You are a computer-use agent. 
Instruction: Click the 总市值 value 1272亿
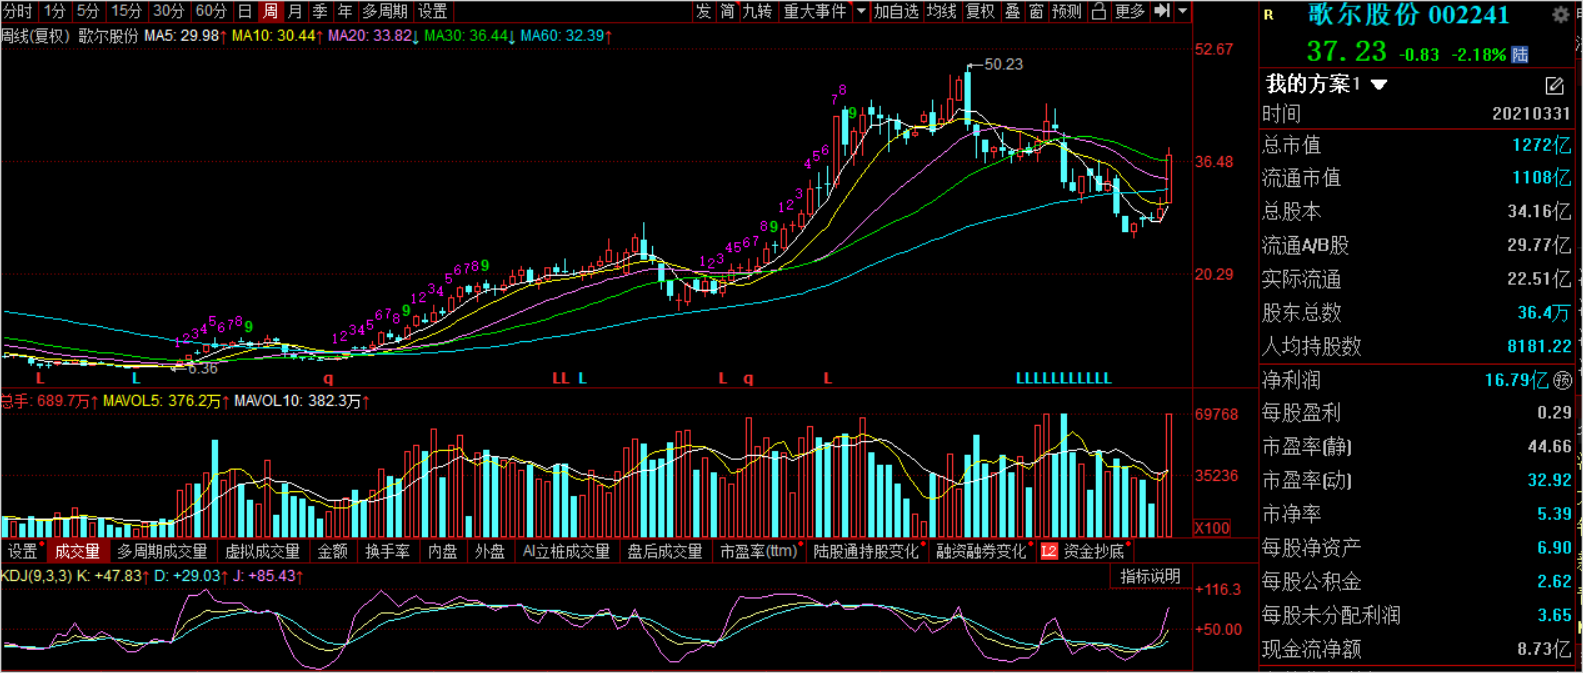[x=1541, y=145]
